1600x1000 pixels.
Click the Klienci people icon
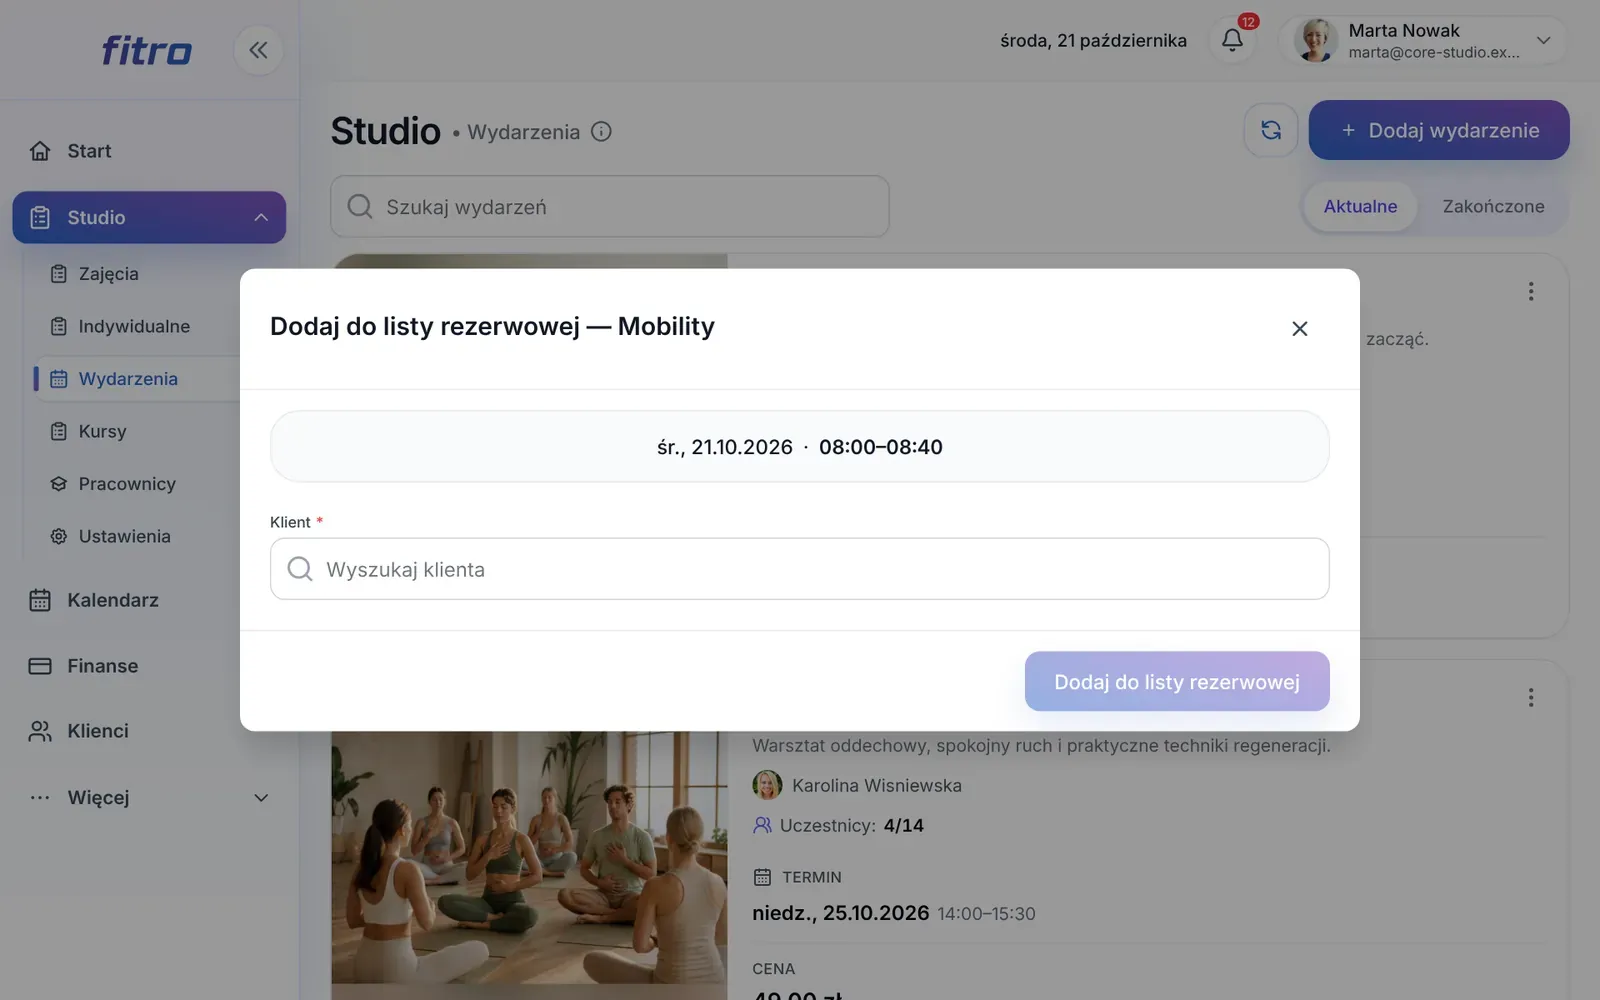tap(40, 731)
